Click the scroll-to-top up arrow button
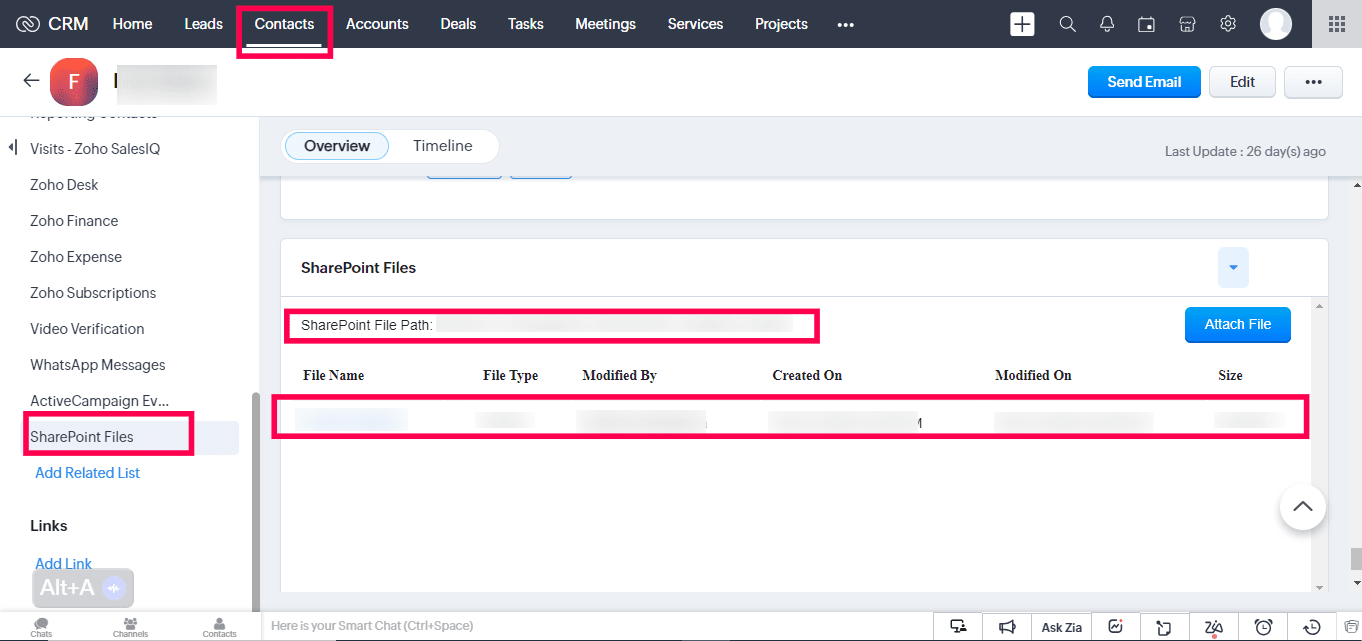The width and height of the screenshot is (1362, 641). point(1302,506)
